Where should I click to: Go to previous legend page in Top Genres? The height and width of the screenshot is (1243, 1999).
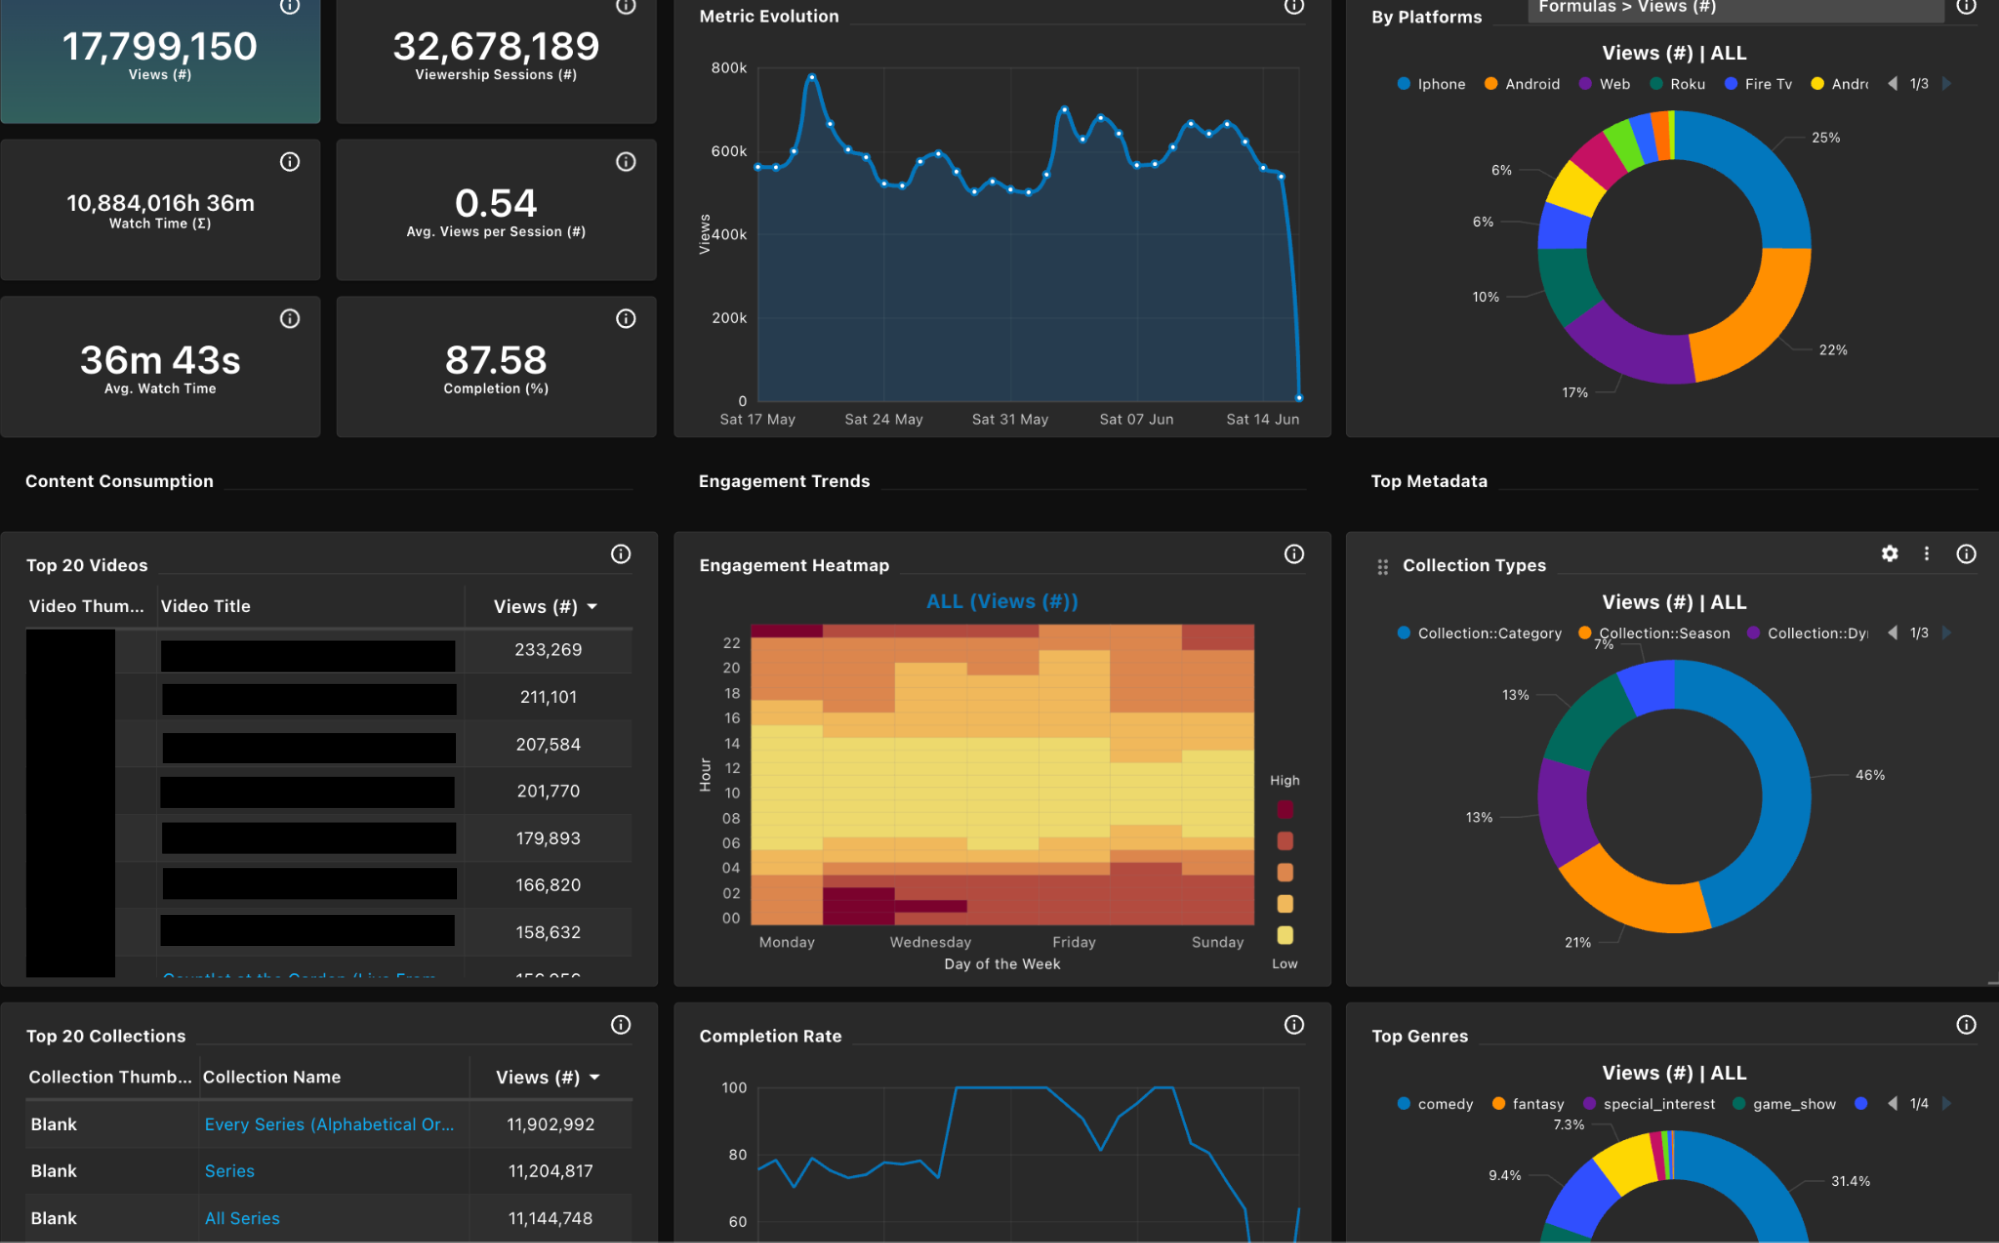pos(1892,1104)
